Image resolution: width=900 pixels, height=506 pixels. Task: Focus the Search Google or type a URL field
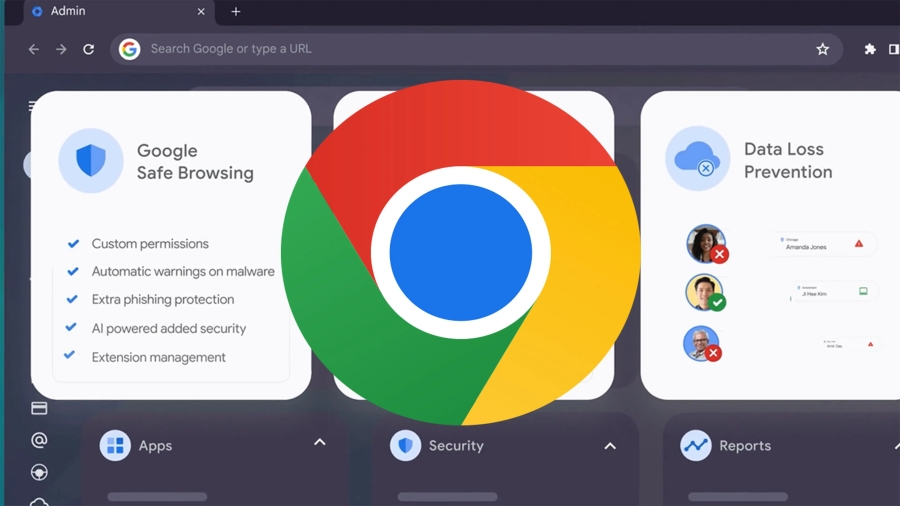click(x=476, y=49)
